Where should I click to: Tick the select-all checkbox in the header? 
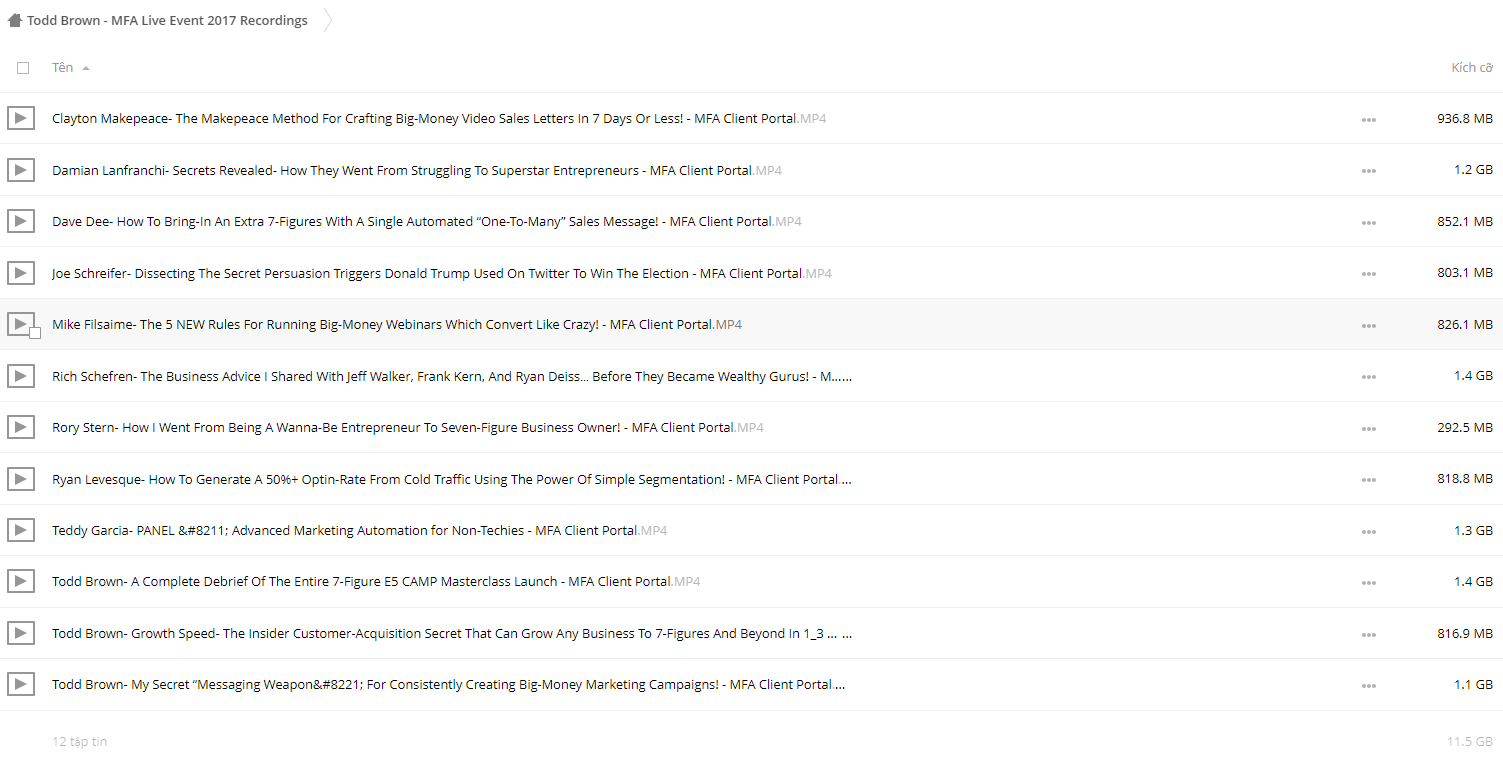point(23,68)
